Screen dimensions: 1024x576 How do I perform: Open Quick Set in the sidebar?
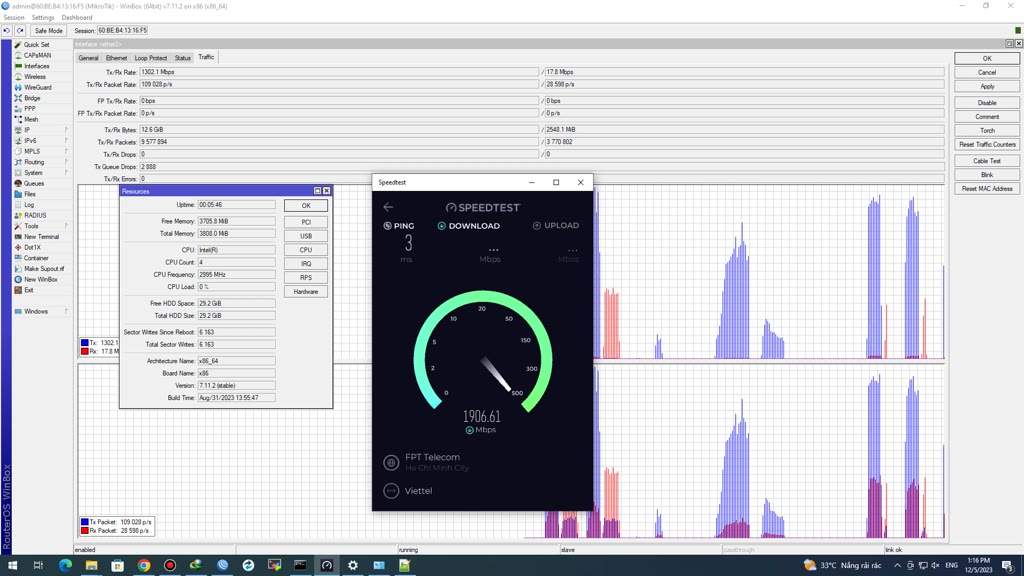(36, 45)
